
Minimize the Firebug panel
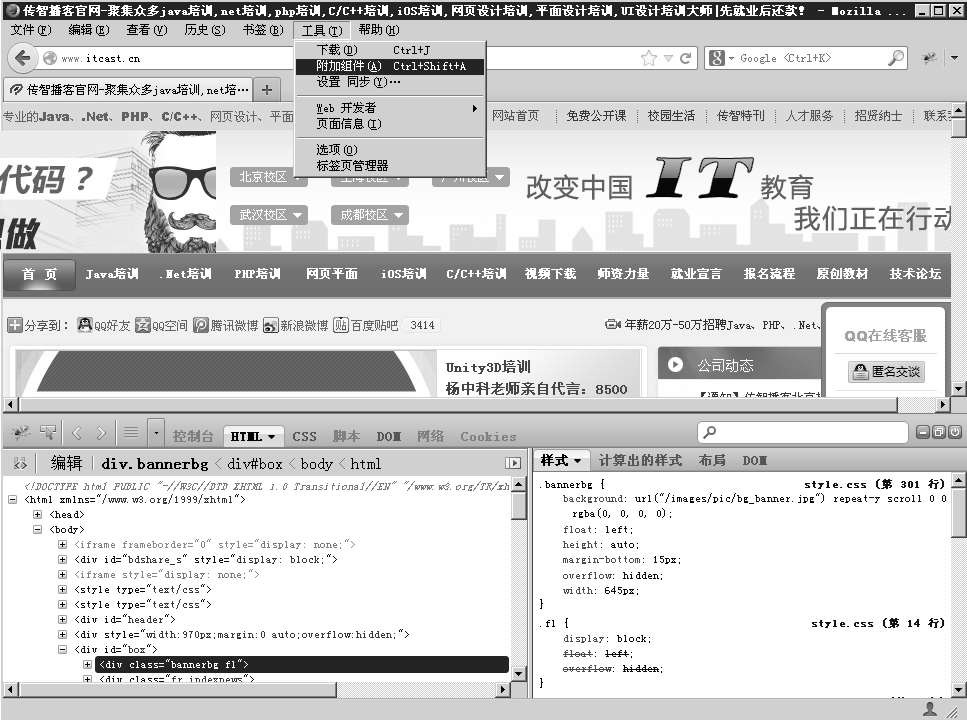922,432
